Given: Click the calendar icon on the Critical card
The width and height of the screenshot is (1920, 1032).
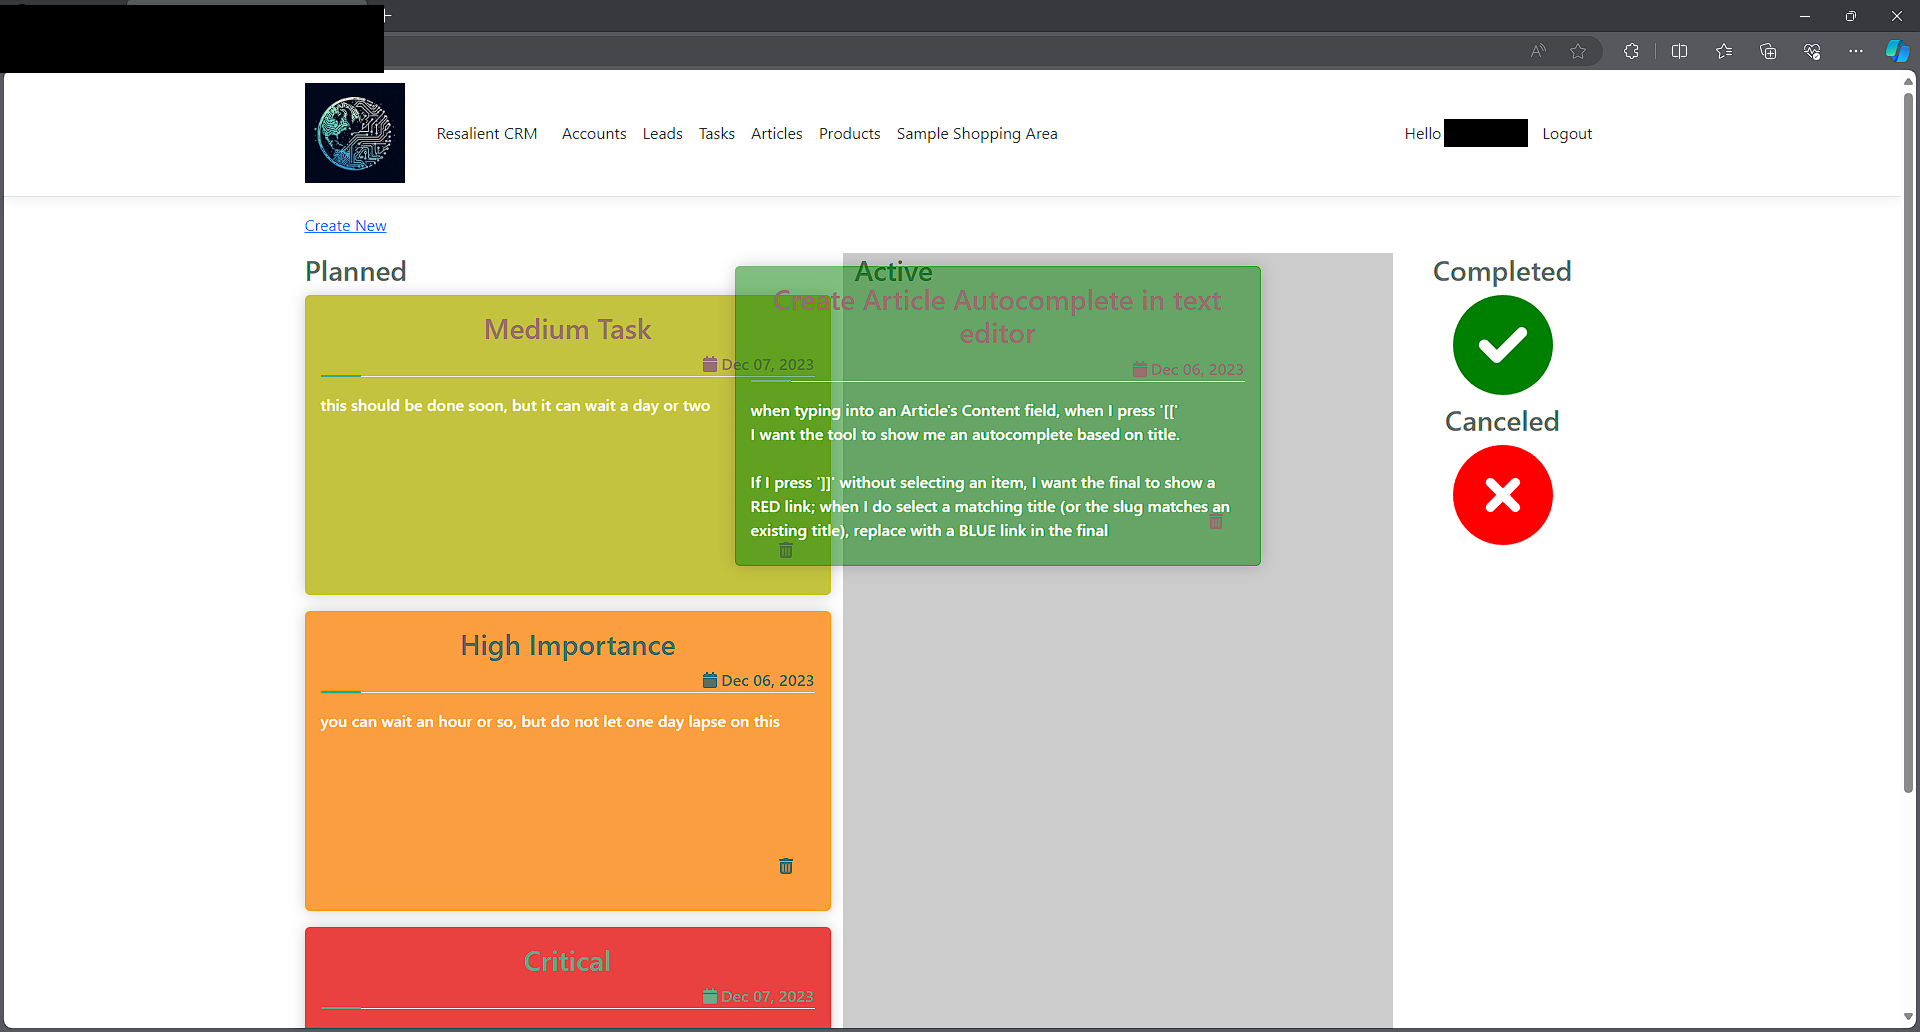Looking at the screenshot, I should click(x=710, y=996).
